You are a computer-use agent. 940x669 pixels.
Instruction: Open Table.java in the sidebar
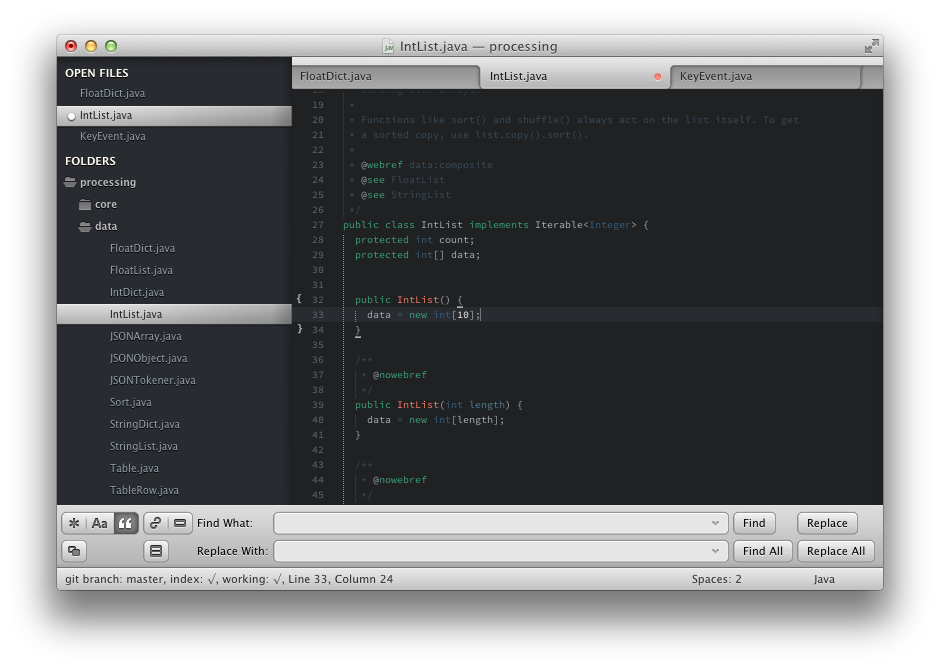[134, 468]
